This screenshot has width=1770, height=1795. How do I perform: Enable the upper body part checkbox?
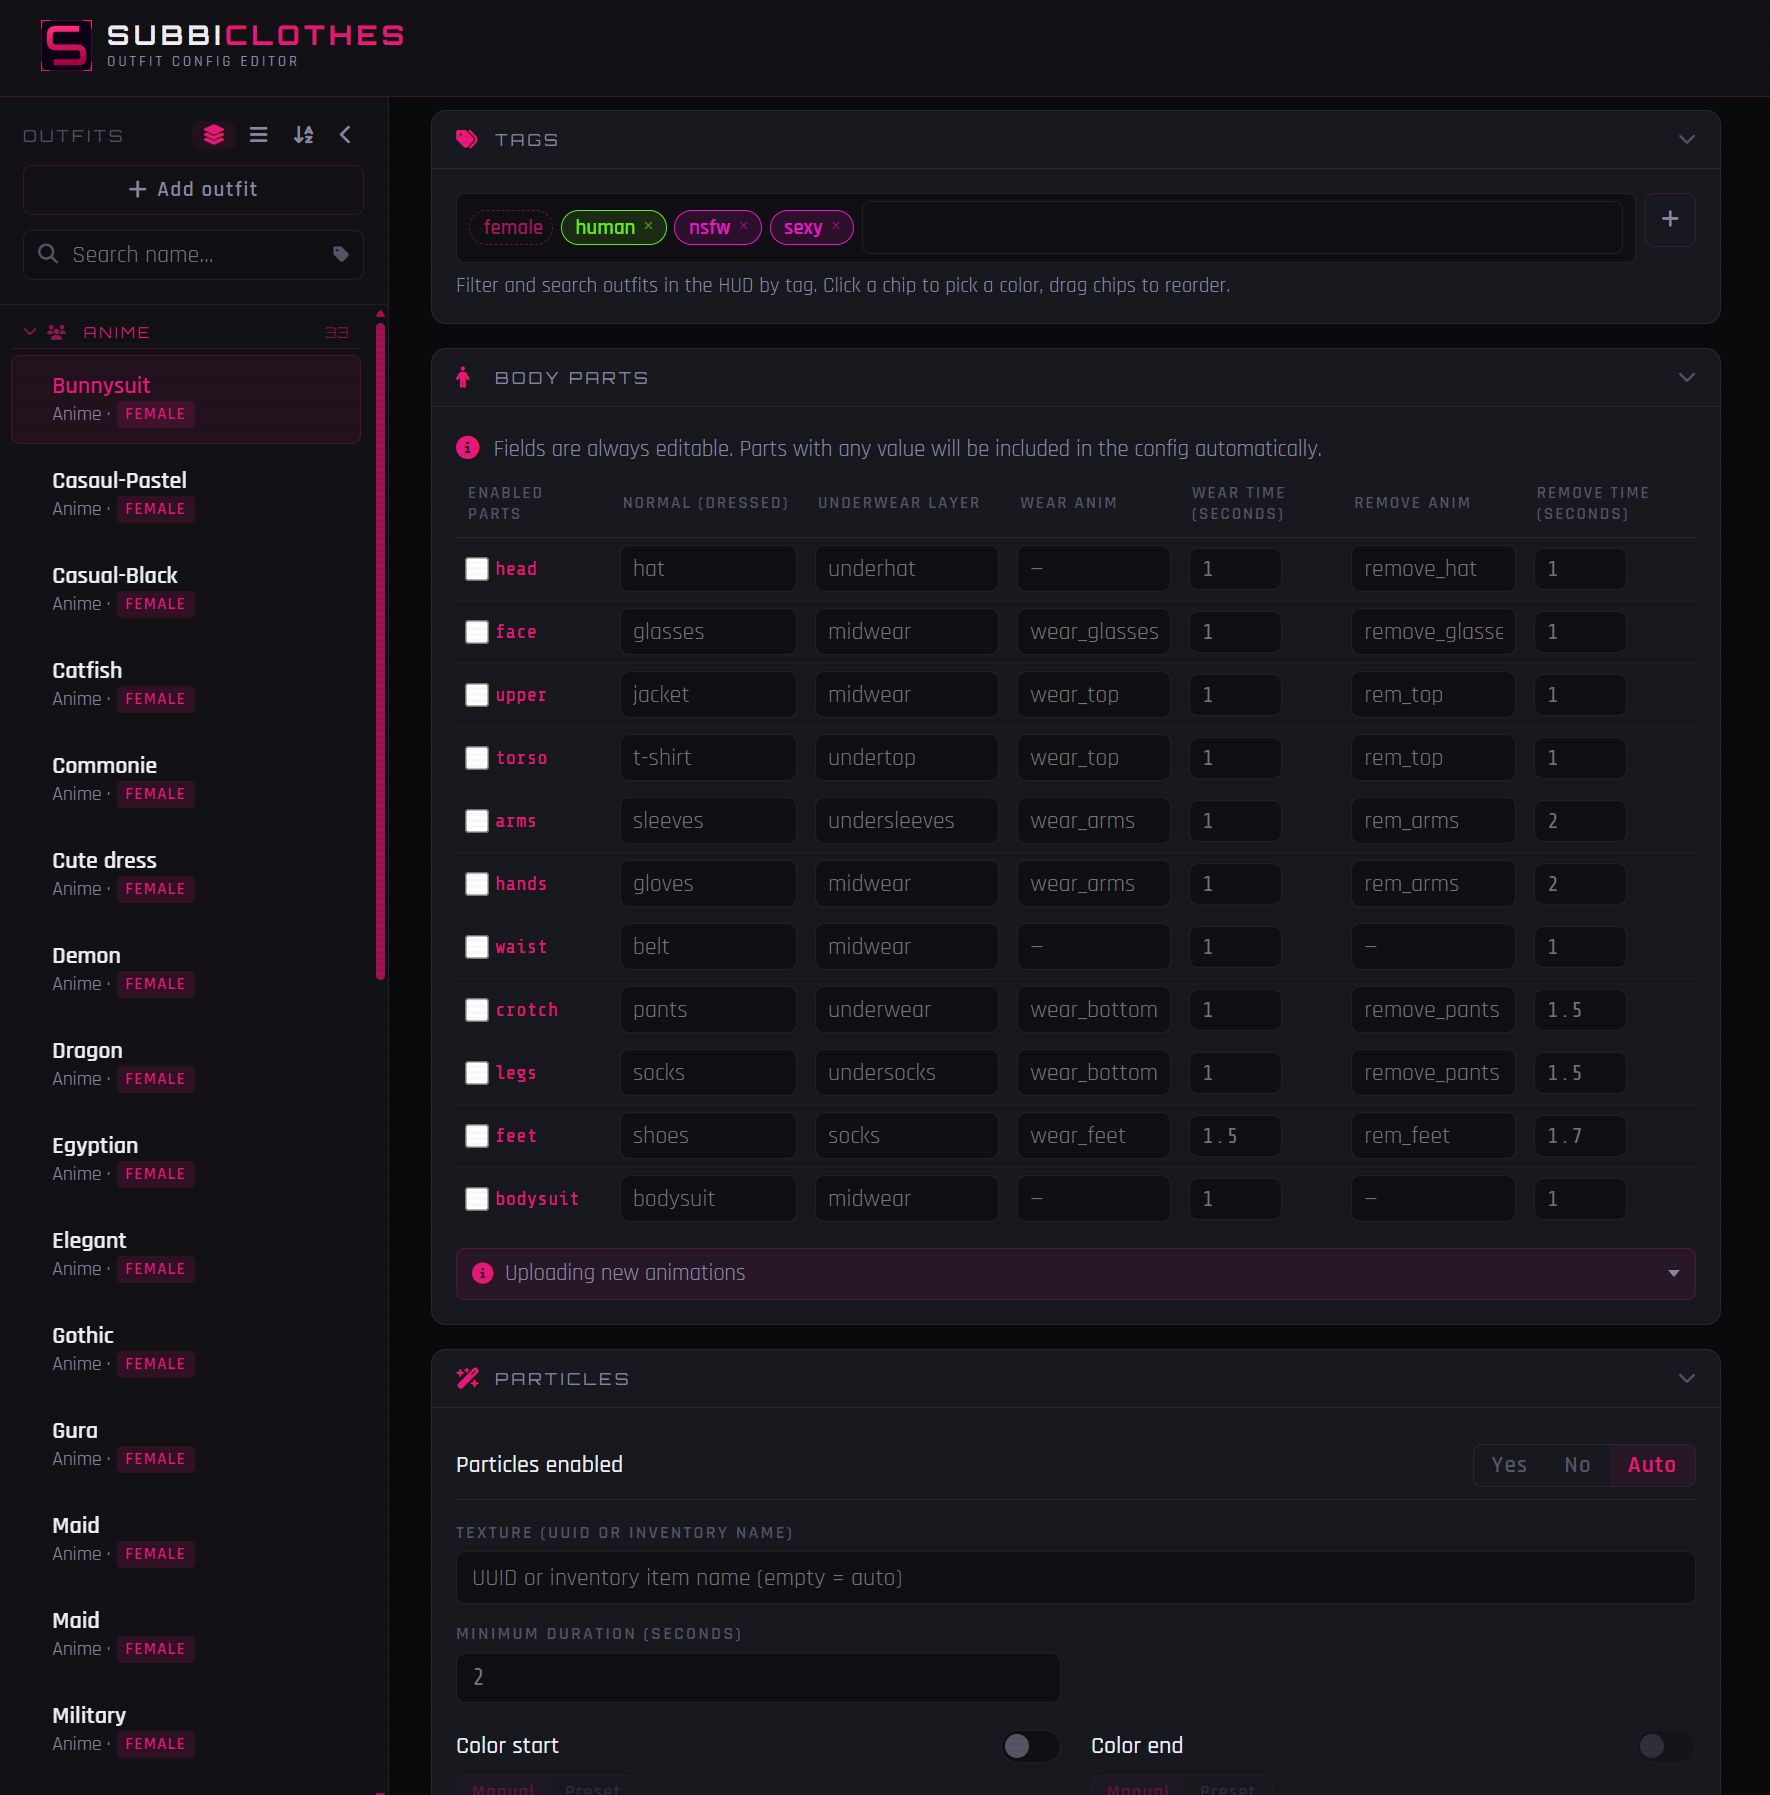[477, 695]
